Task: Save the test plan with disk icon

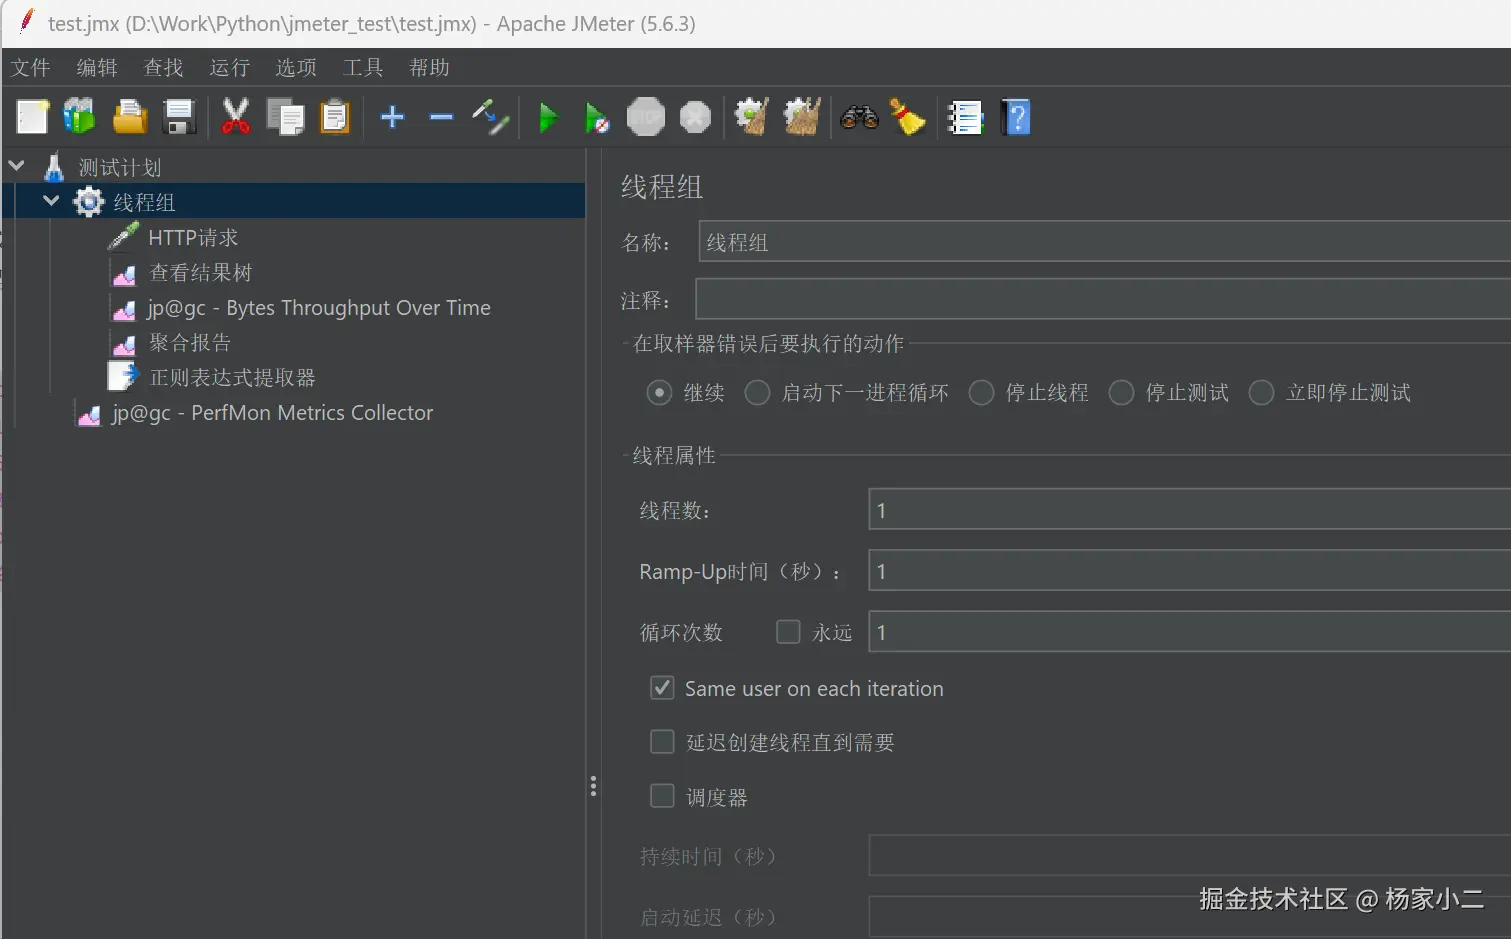Action: tap(179, 117)
